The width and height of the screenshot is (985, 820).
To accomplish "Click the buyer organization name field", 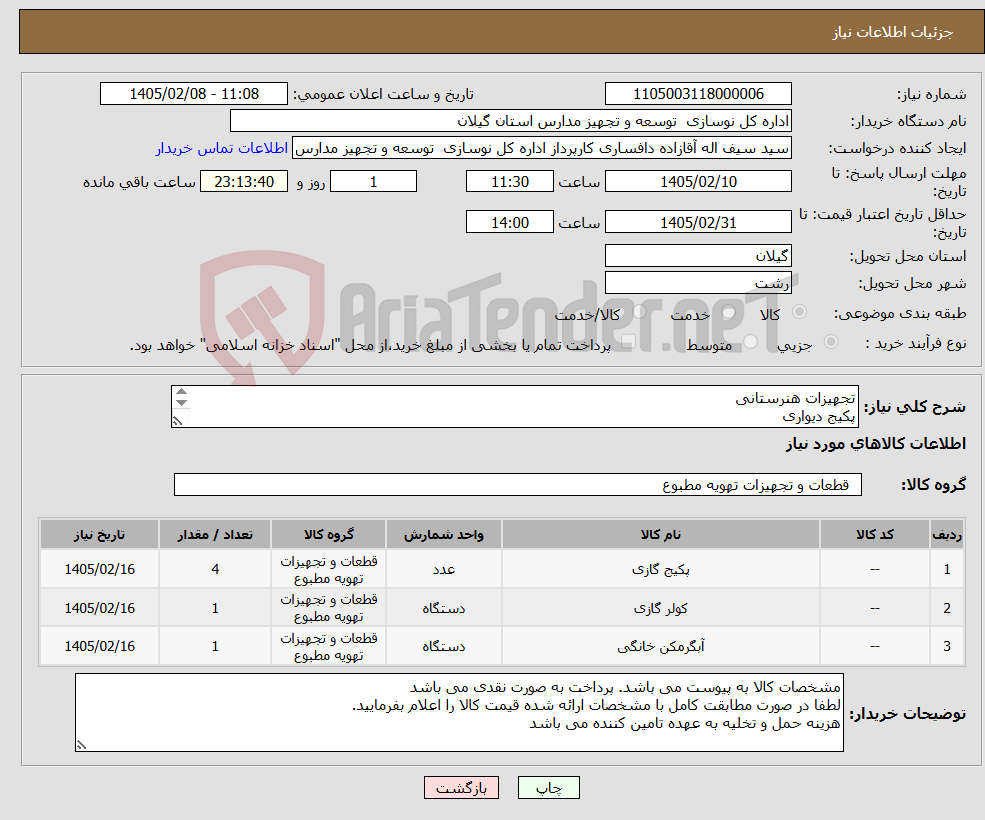I will point(511,121).
